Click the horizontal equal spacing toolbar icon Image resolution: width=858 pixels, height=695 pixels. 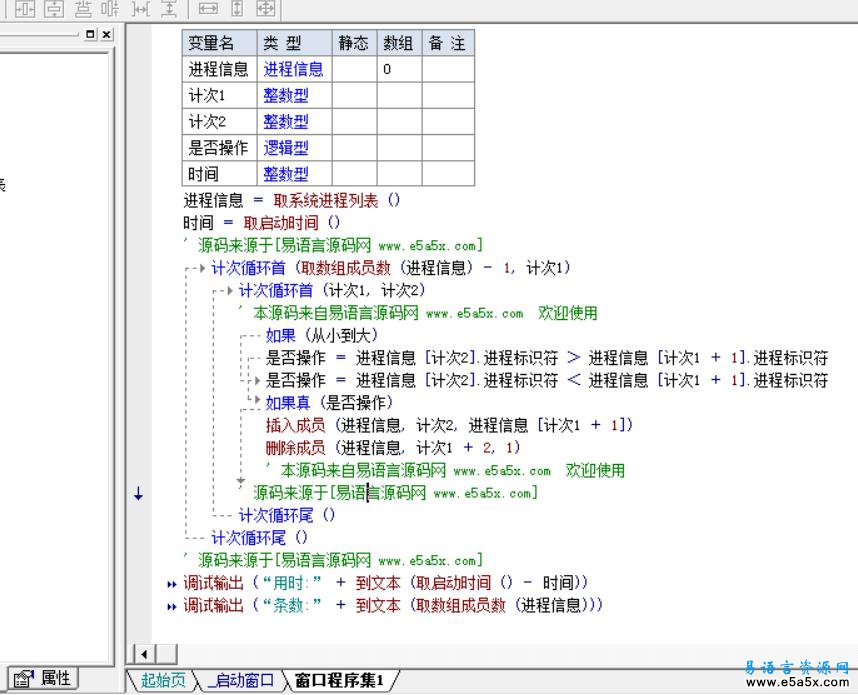(x=141, y=9)
